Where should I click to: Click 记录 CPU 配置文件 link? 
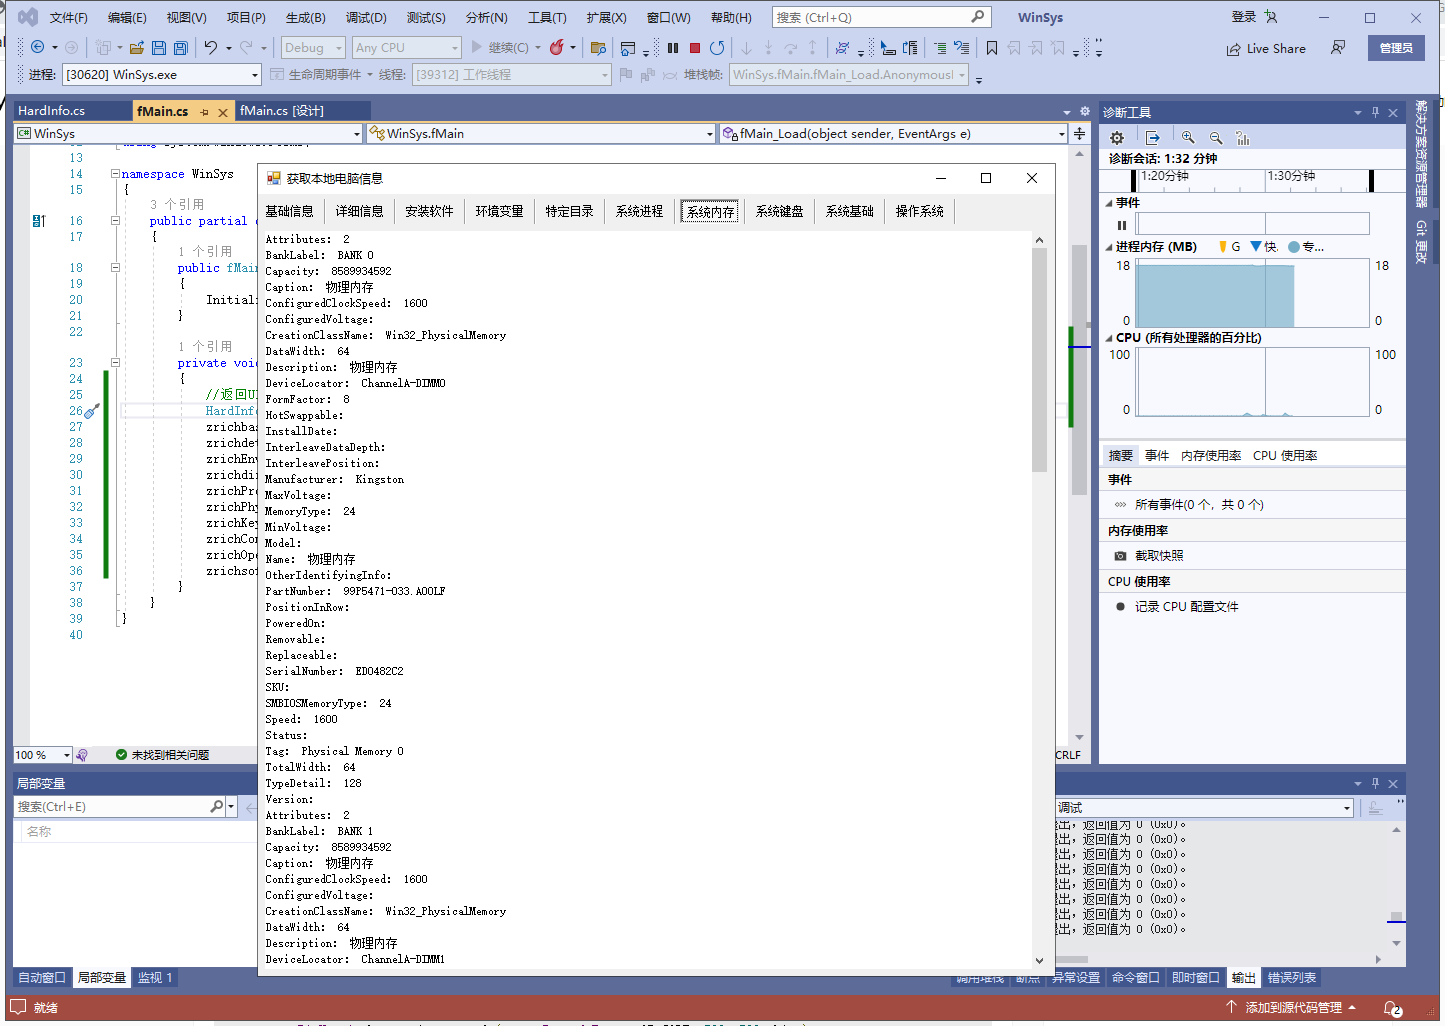coord(1186,607)
